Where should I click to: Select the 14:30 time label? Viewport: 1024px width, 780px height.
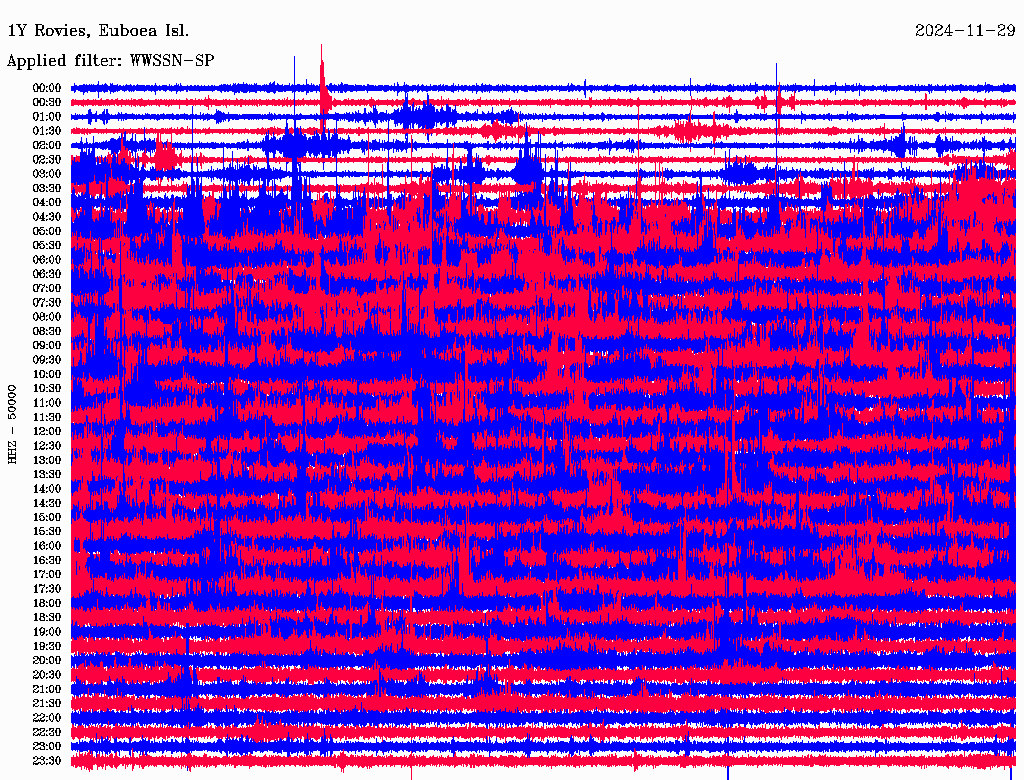point(46,504)
